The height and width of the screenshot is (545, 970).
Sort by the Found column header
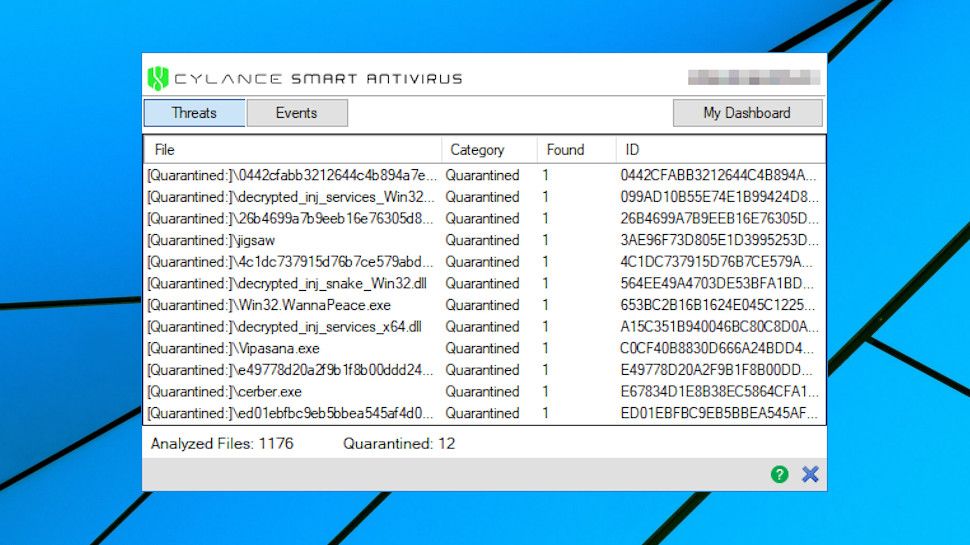(x=577, y=150)
